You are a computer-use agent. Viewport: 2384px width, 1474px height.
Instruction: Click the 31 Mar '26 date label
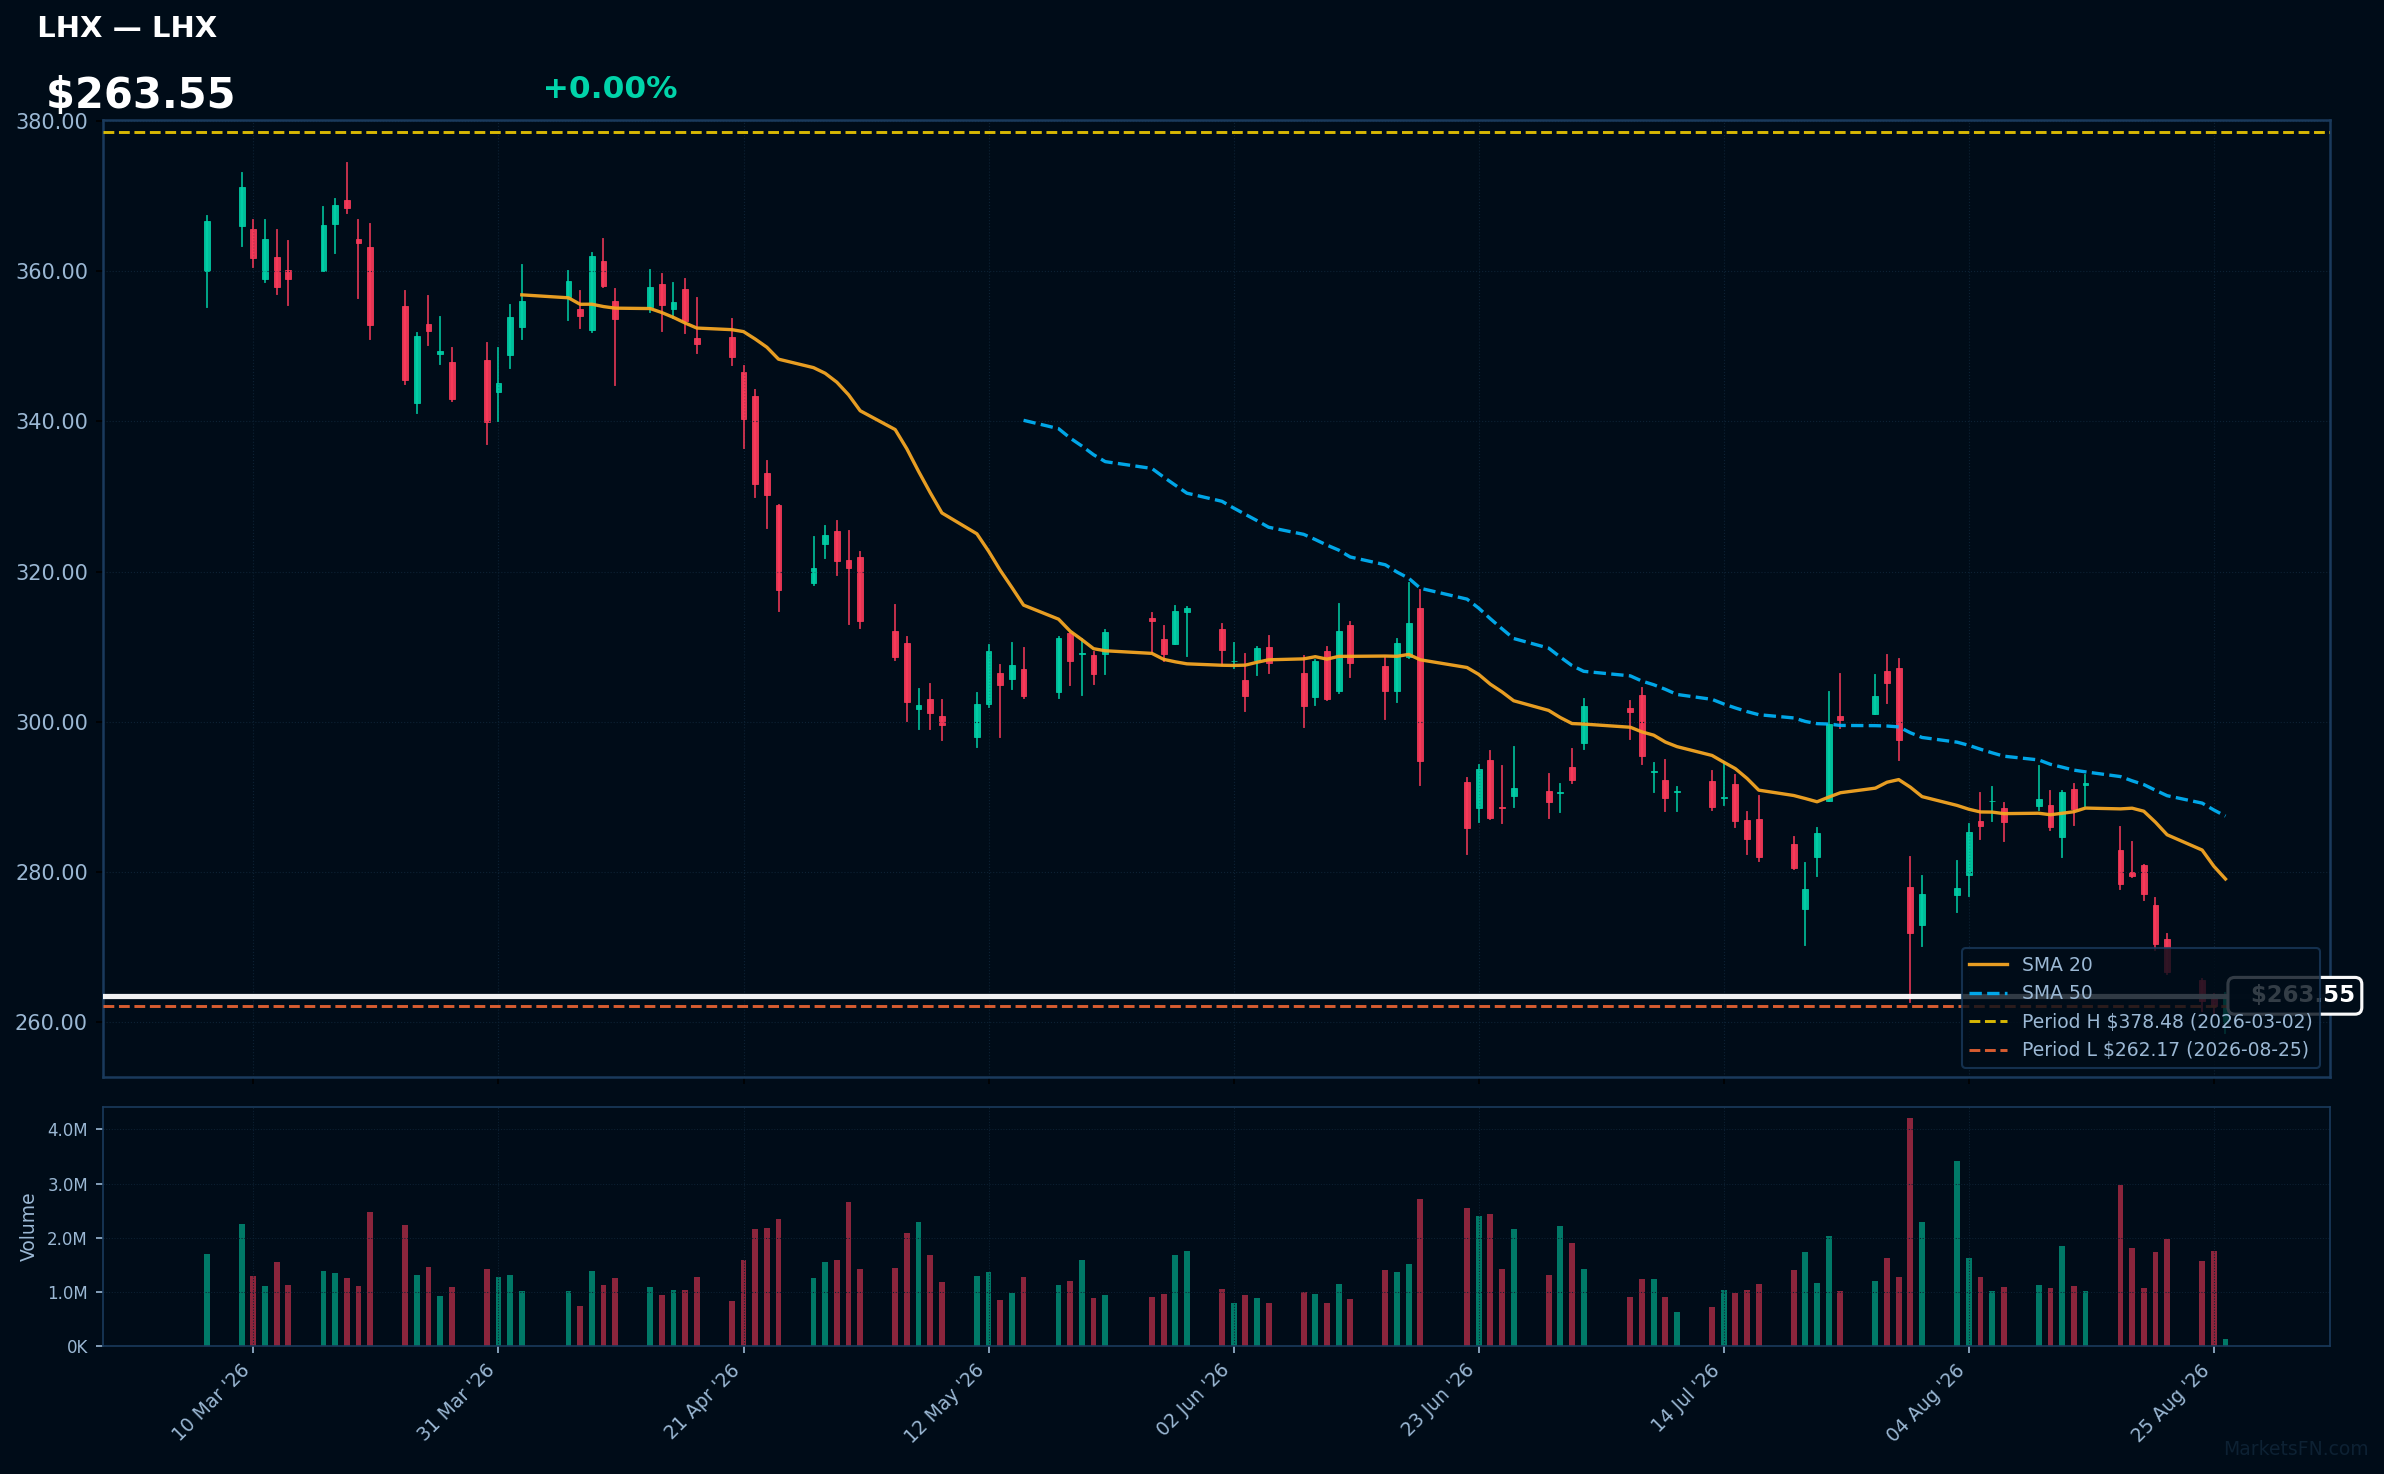[x=455, y=1402]
